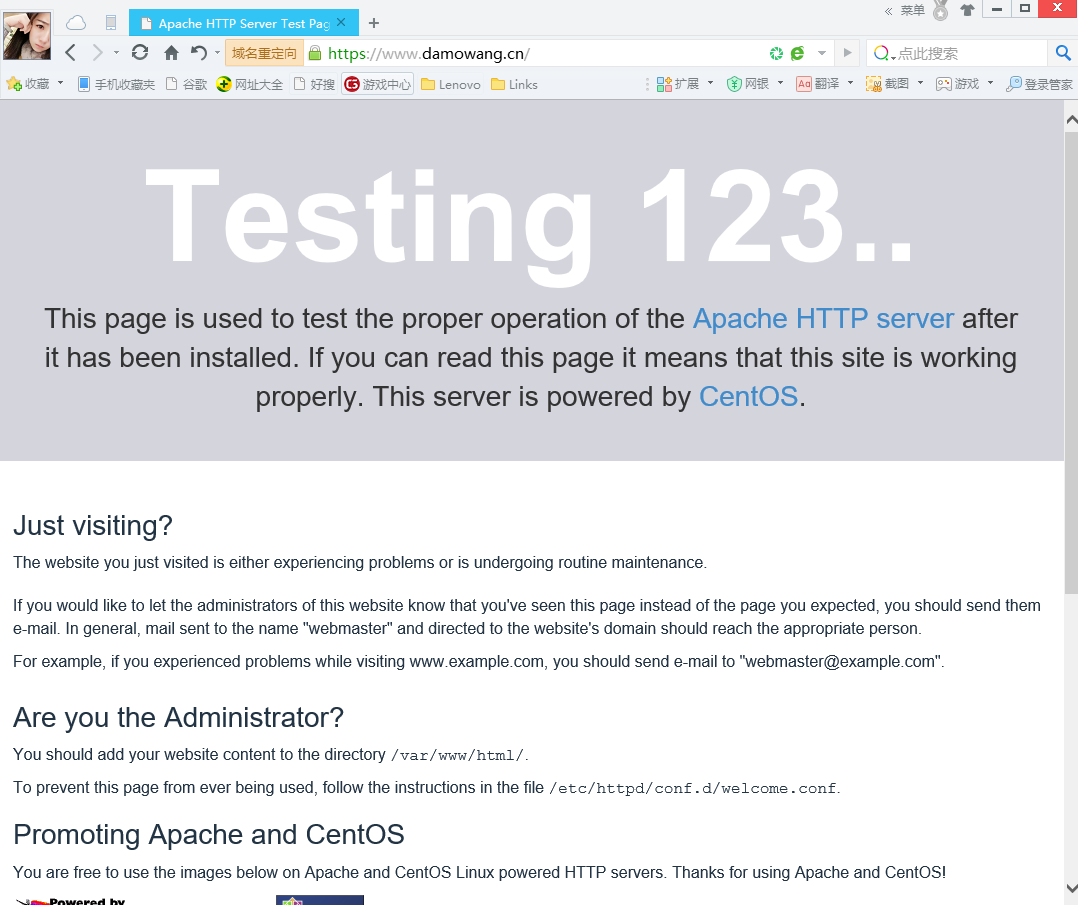
Task: Open the 菜单 menu
Action: pyautogui.click(x=912, y=10)
